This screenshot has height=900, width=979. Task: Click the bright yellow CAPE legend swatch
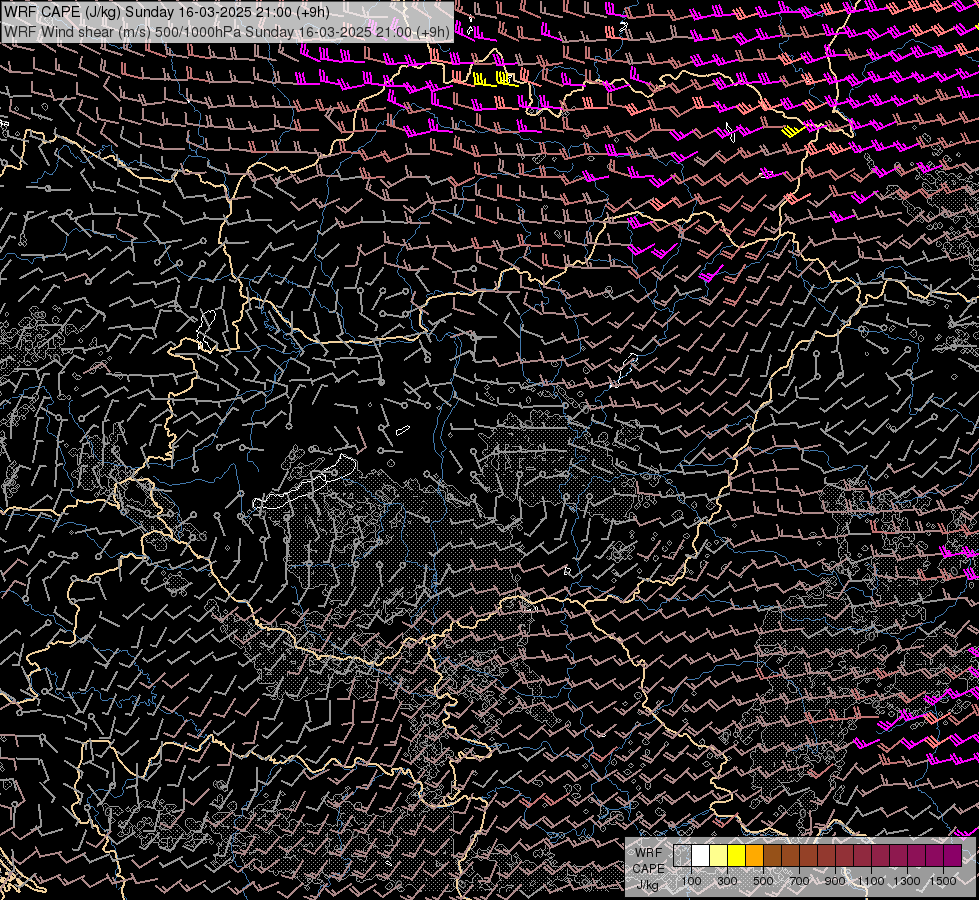737,856
